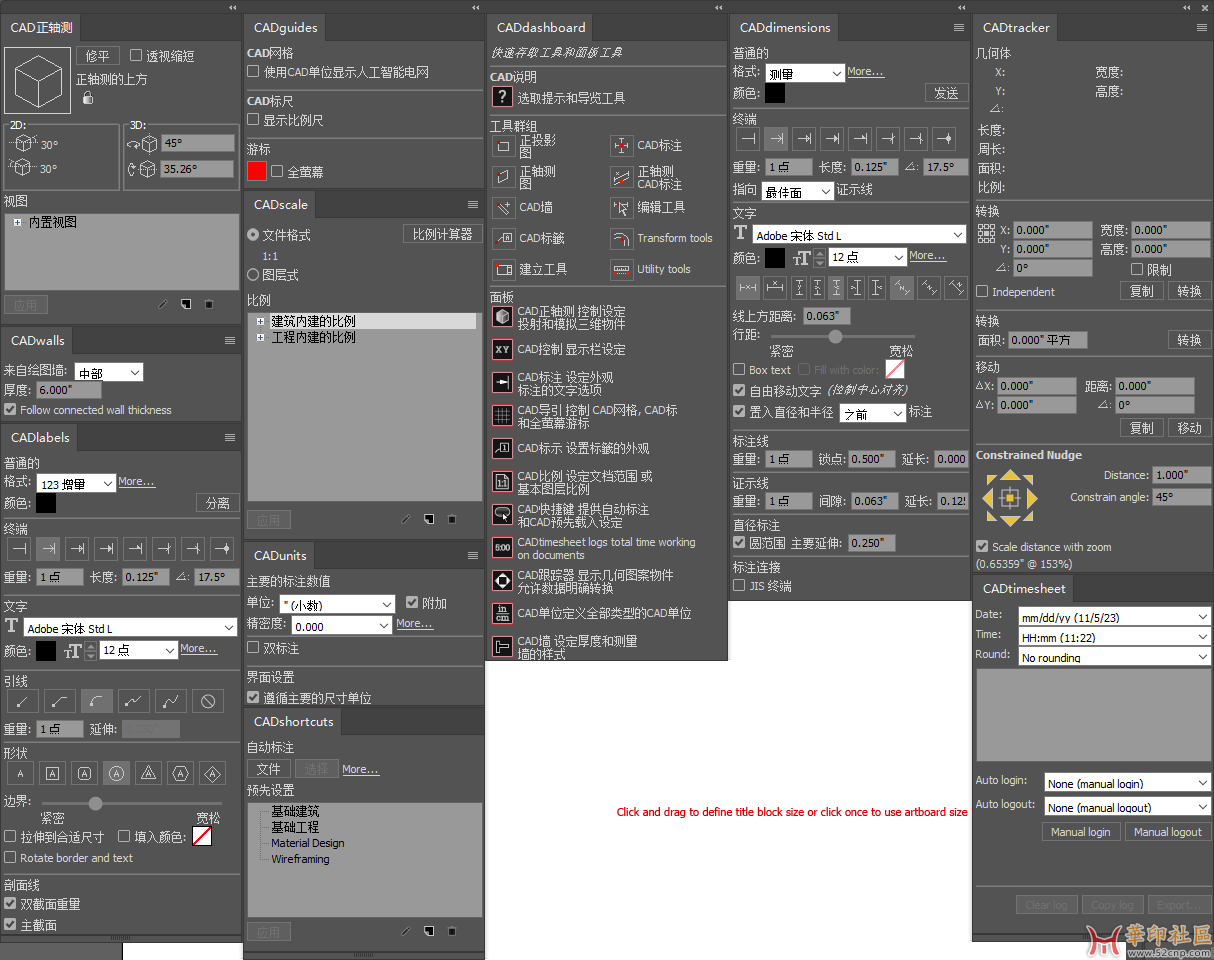
Task: Toggle Scale distance with zoom checkbox
Action: 982,547
